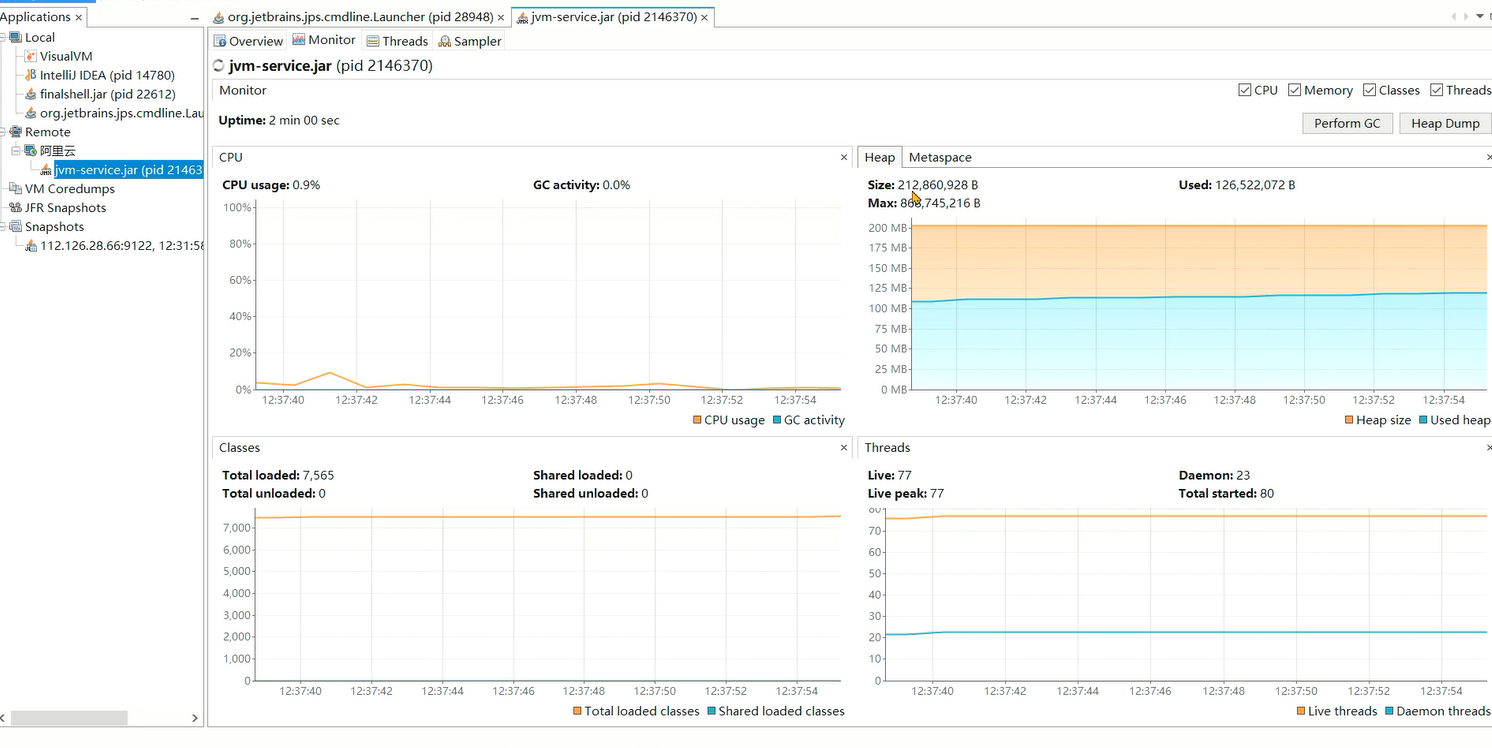Toggle the Memory checkbox
Image resolution: width=1492 pixels, height=748 pixels.
tap(1295, 90)
